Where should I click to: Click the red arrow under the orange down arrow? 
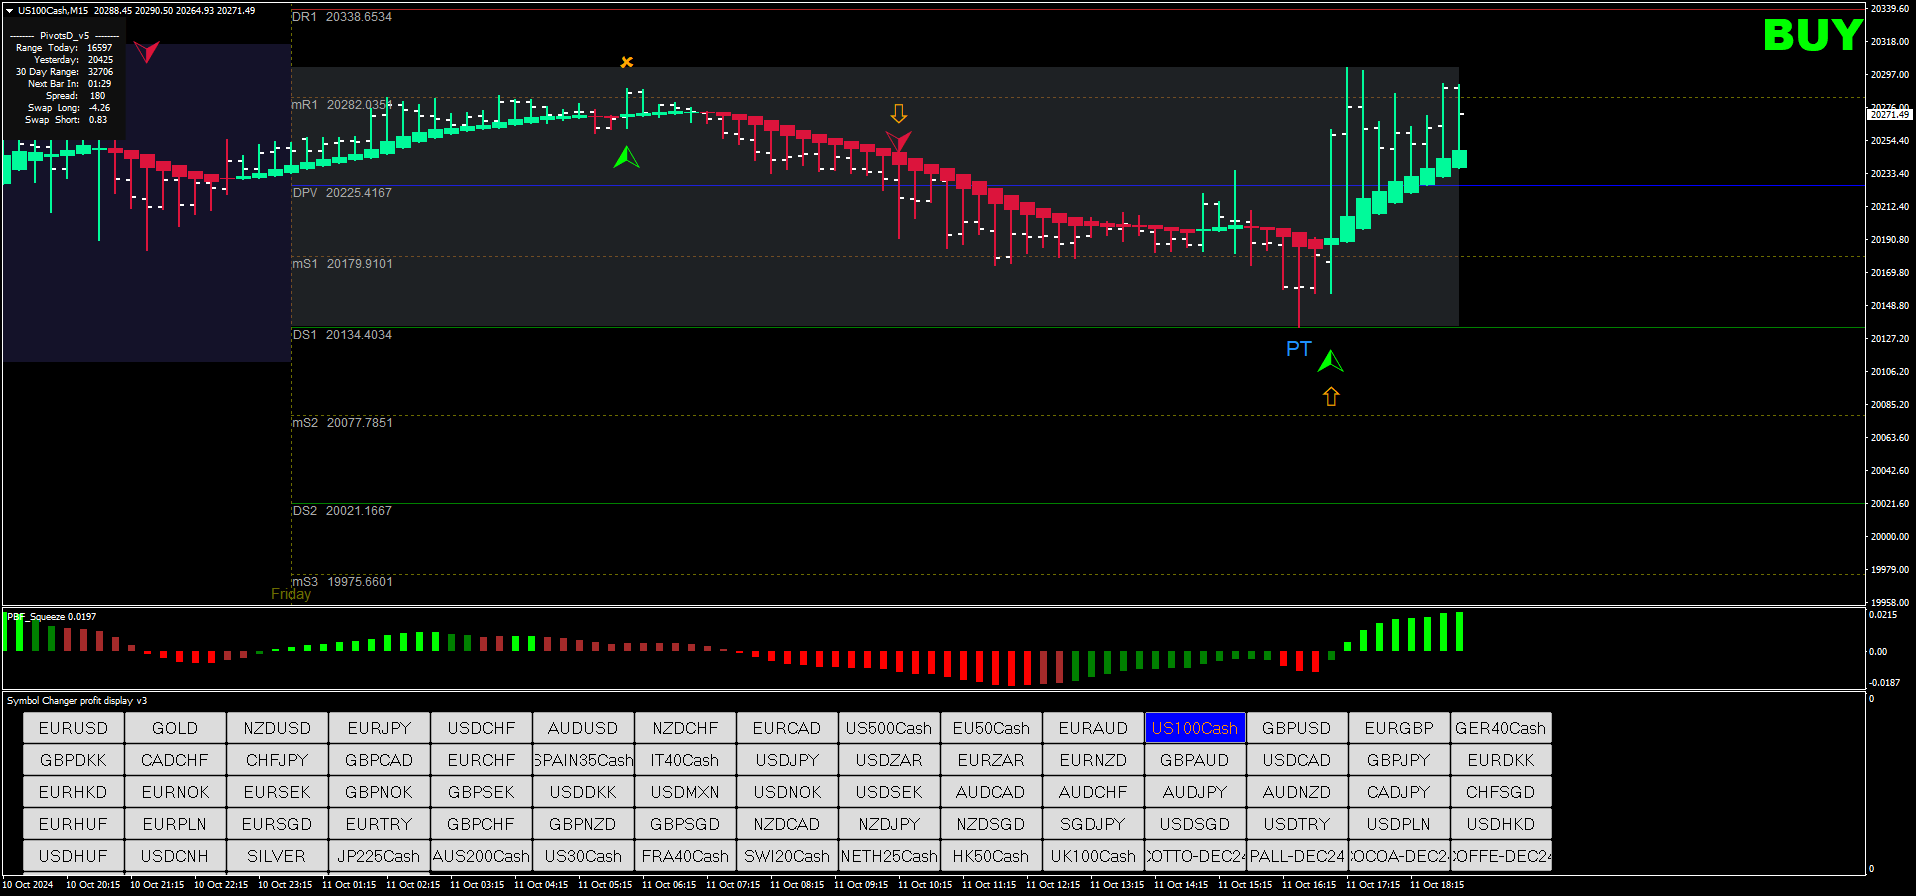coord(898,141)
